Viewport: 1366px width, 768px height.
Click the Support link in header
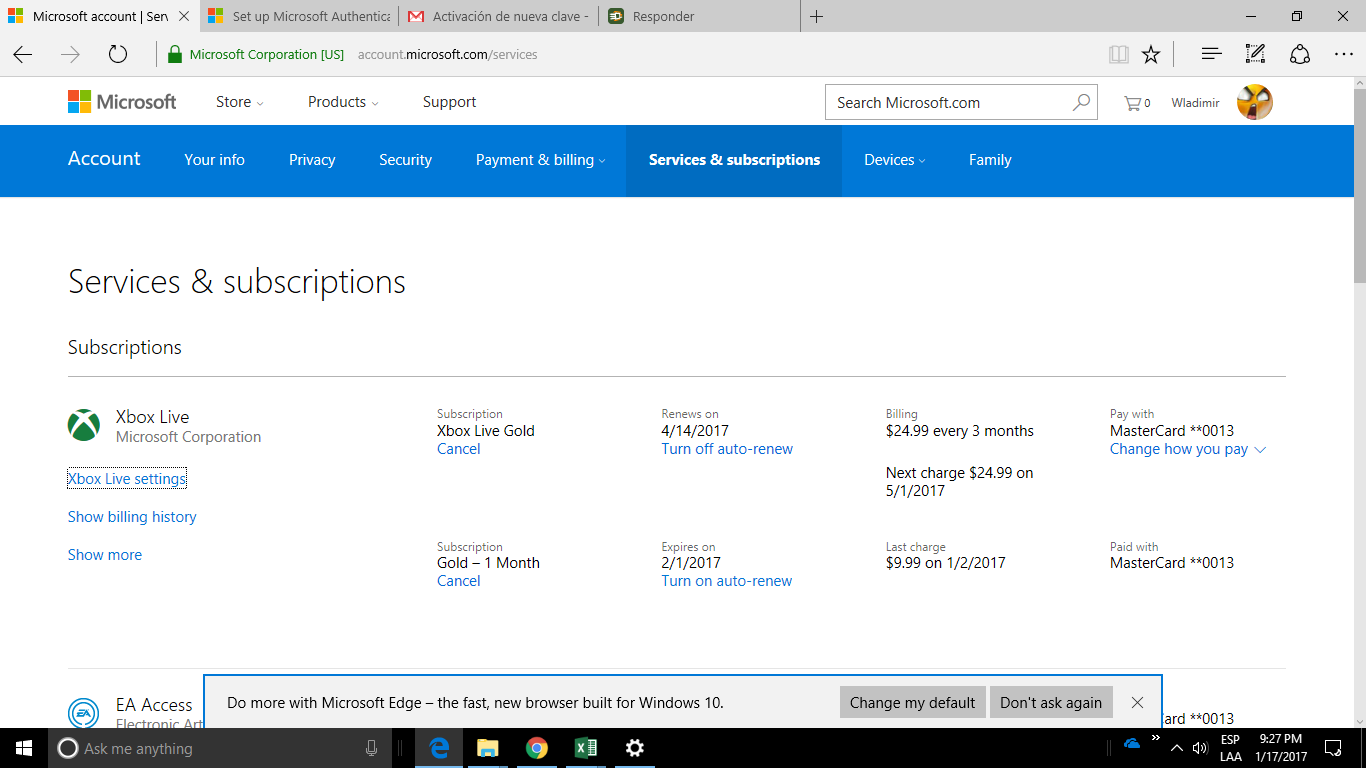click(x=449, y=102)
